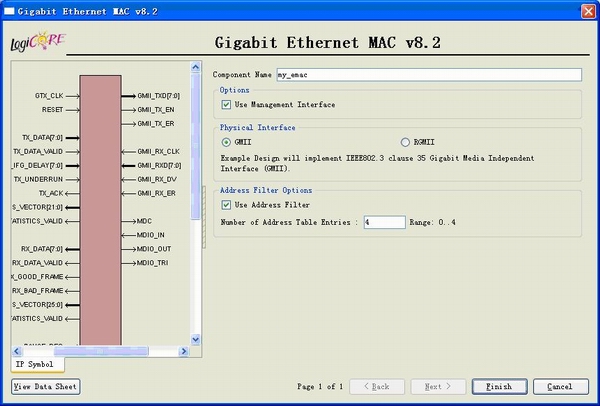Open the View Data Sheet button
The width and height of the screenshot is (600, 406).
pyautogui.click(x=44, y=386)
